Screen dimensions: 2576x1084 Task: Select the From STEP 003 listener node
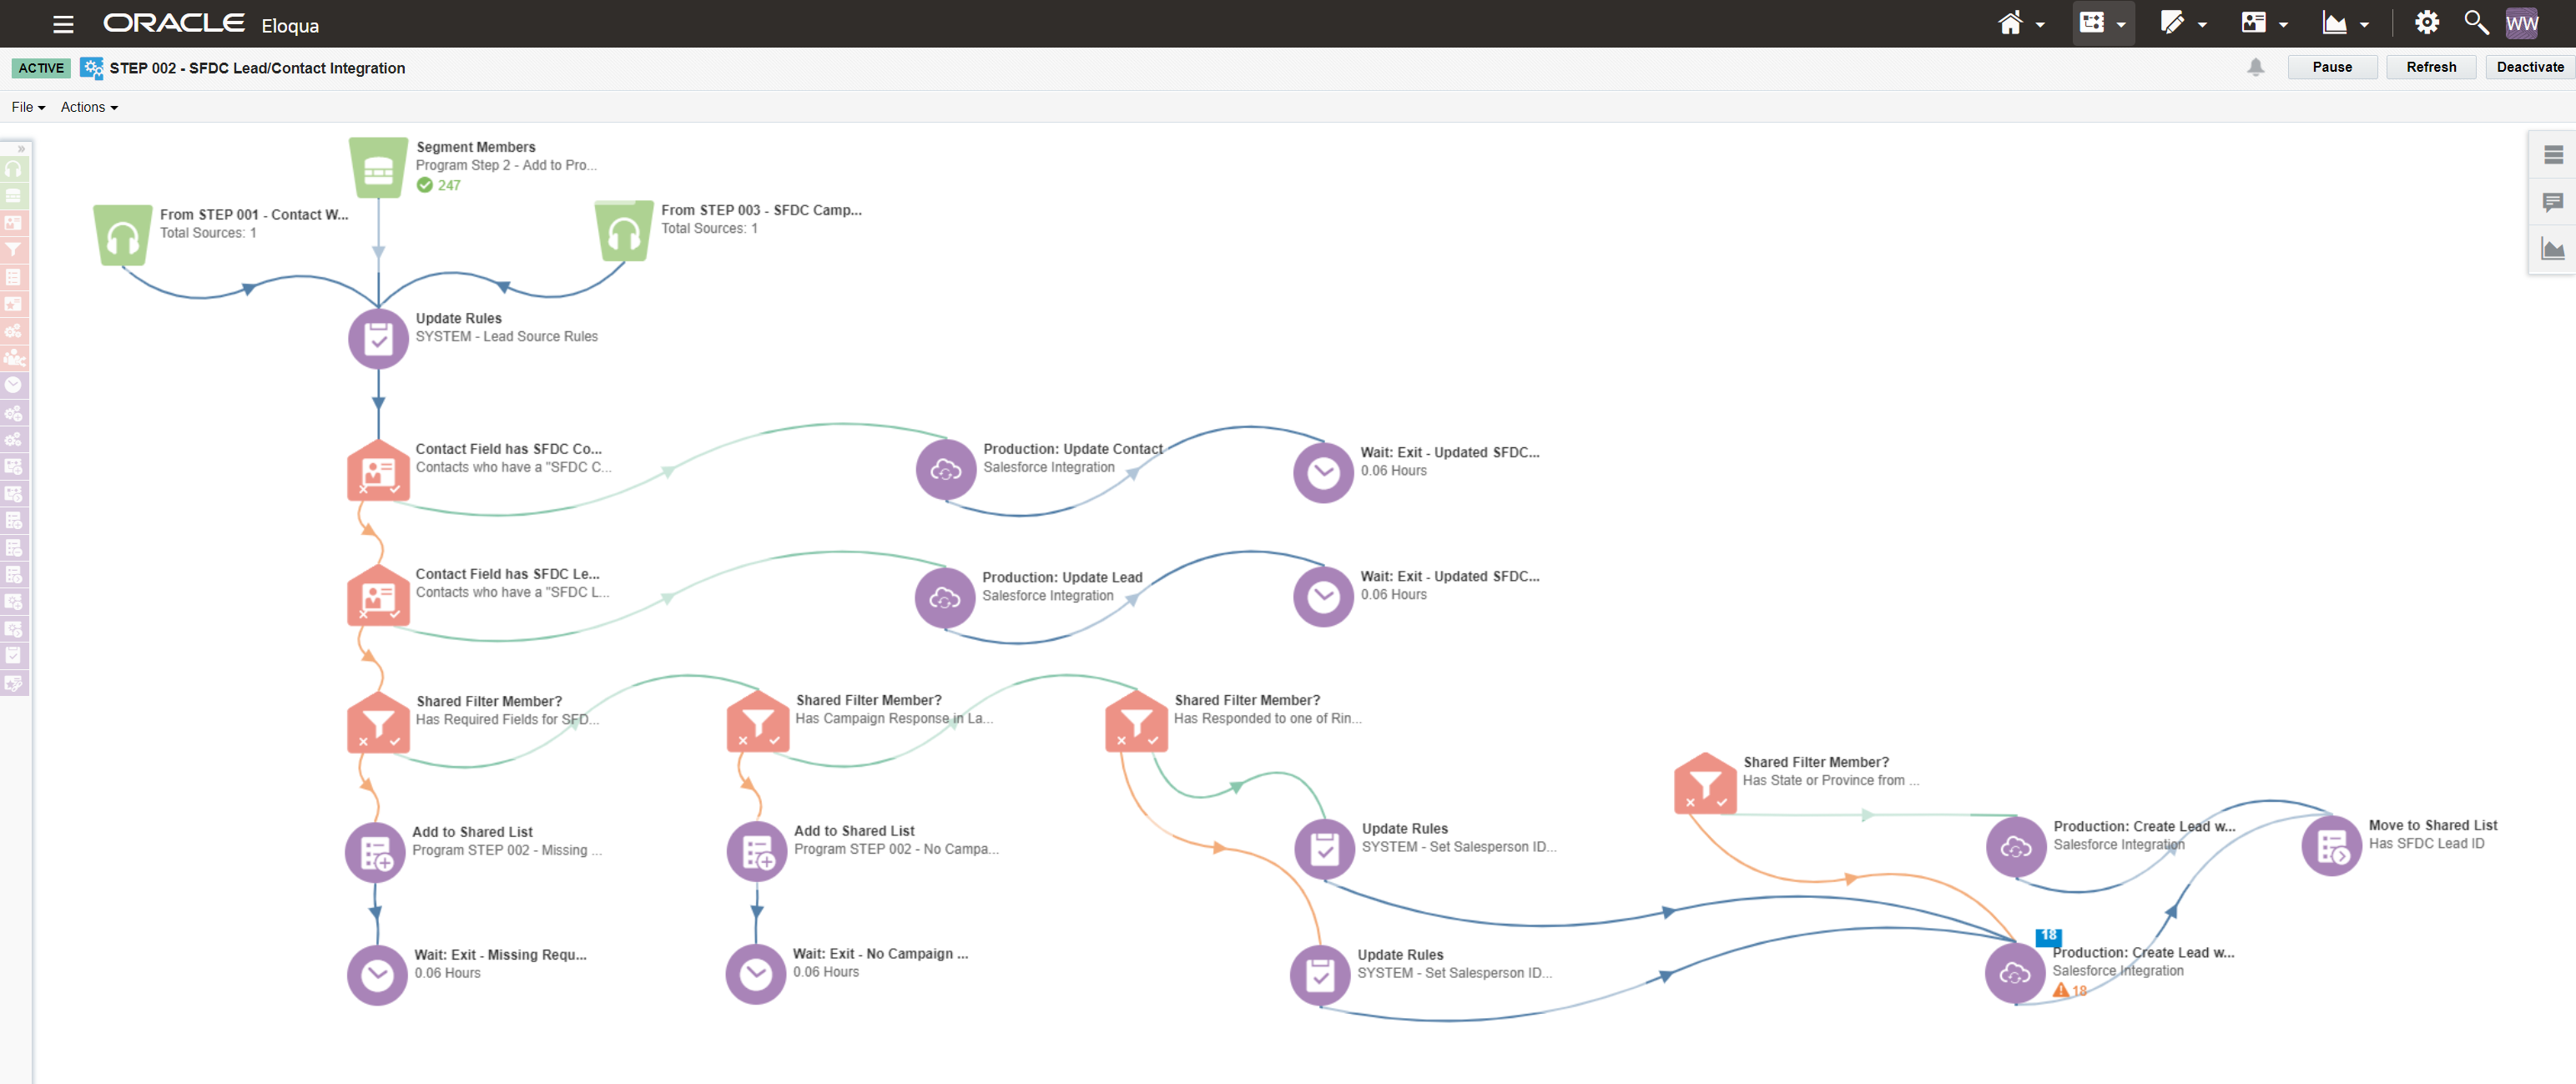coord(624,232)
